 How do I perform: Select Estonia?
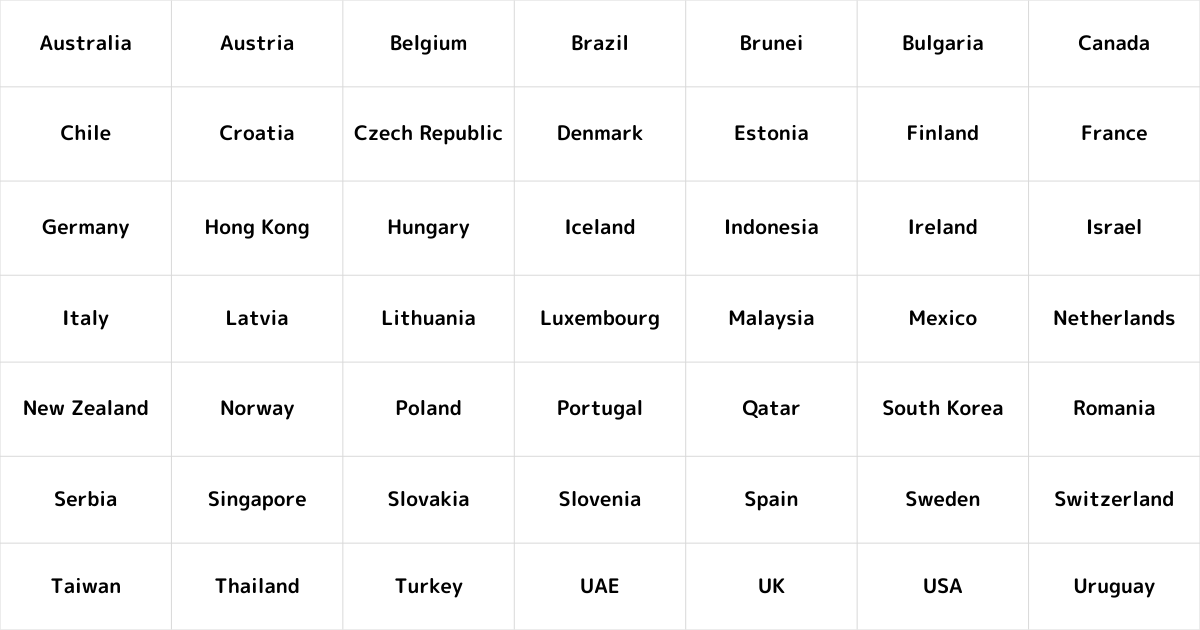click(x=771, y=133)
